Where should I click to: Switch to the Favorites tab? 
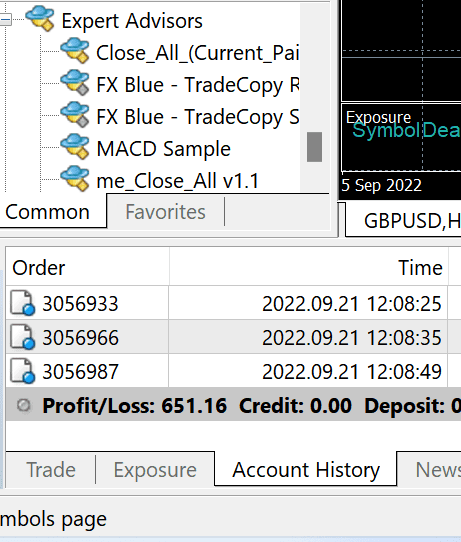click(x=166, y=212)
